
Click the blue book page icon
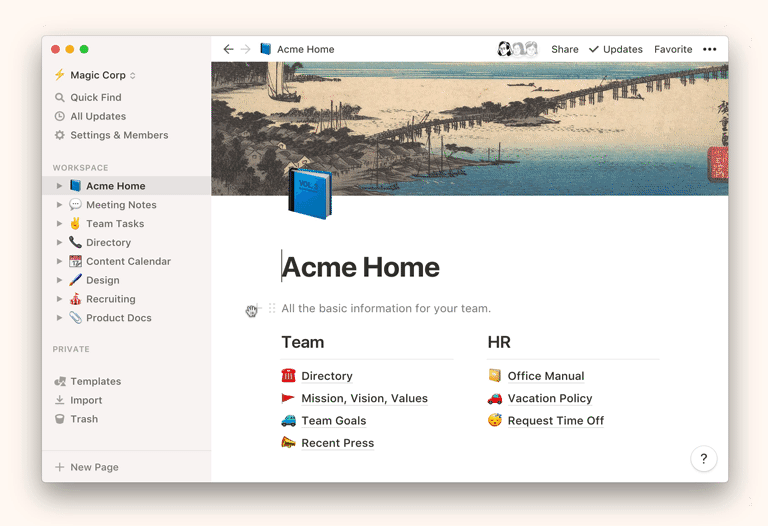click(x=309, y=193)
